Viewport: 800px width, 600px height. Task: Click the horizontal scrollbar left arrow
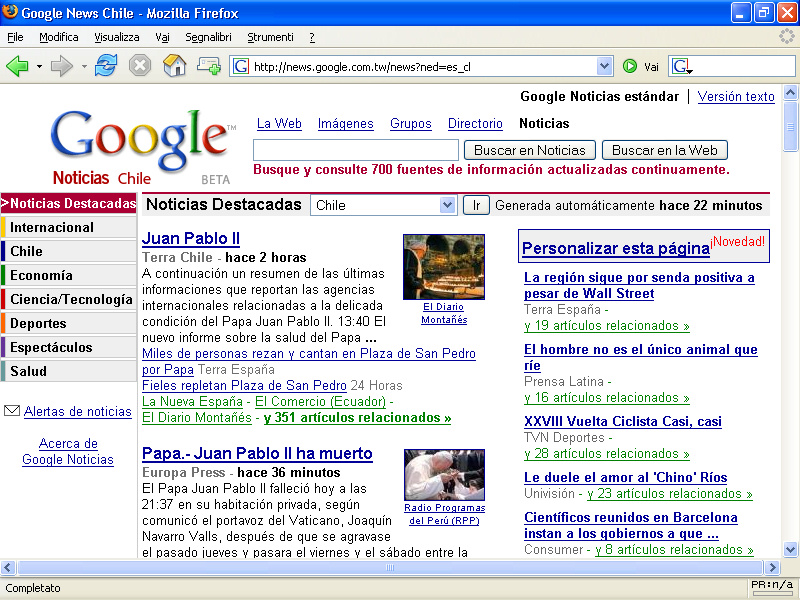[8, 567]
